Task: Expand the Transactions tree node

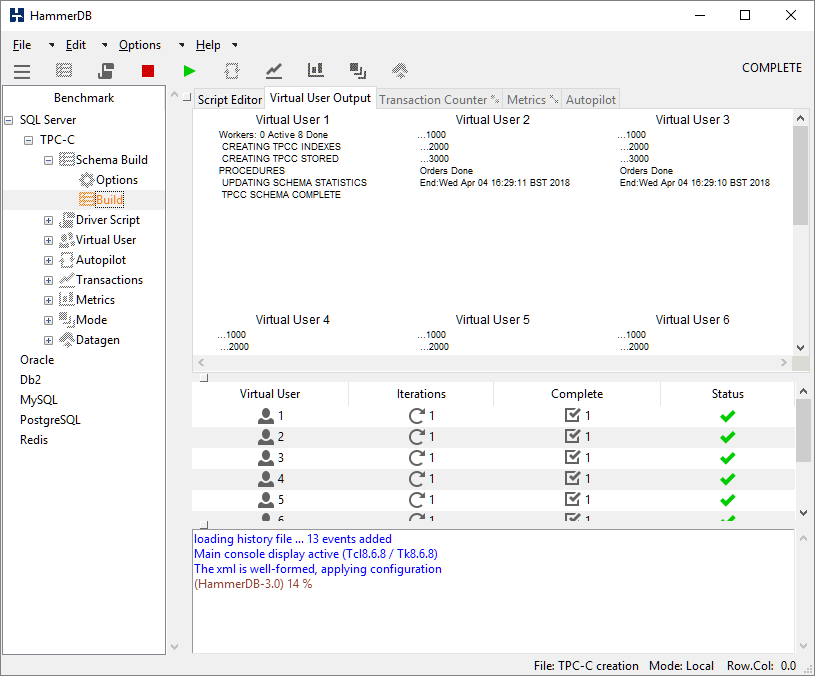Action: click(x=48, y=281)
